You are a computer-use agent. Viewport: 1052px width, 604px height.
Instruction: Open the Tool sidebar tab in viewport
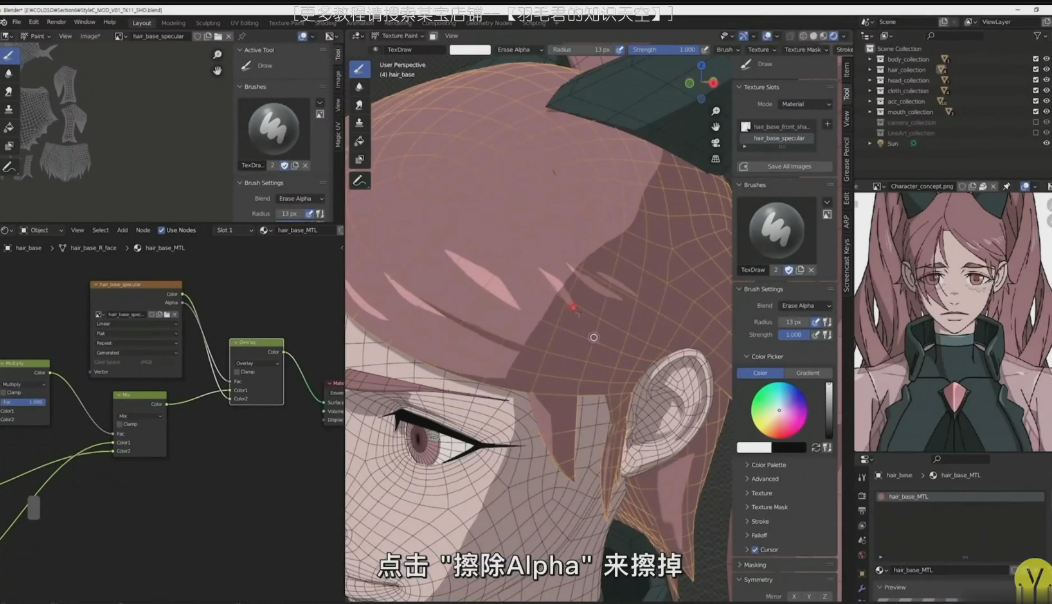[x=846, y=94]
